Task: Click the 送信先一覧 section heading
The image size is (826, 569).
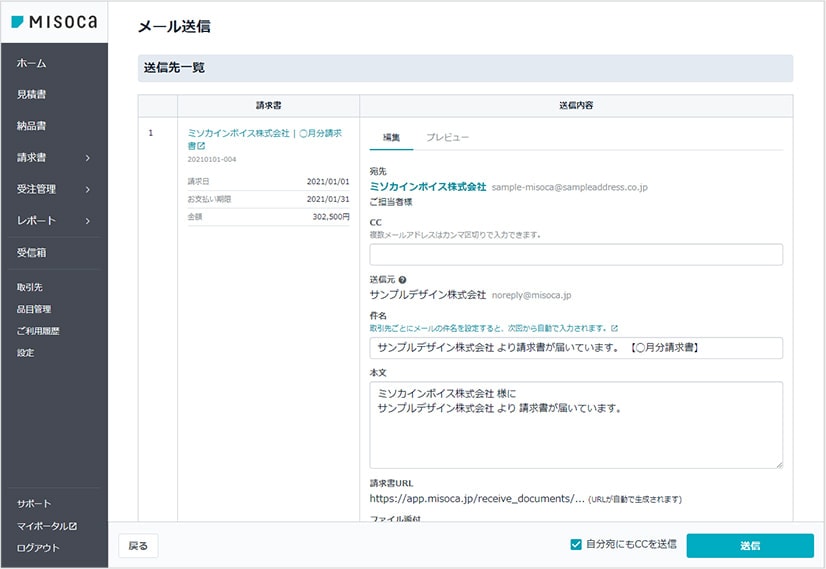Action: [x=174, y=68]
